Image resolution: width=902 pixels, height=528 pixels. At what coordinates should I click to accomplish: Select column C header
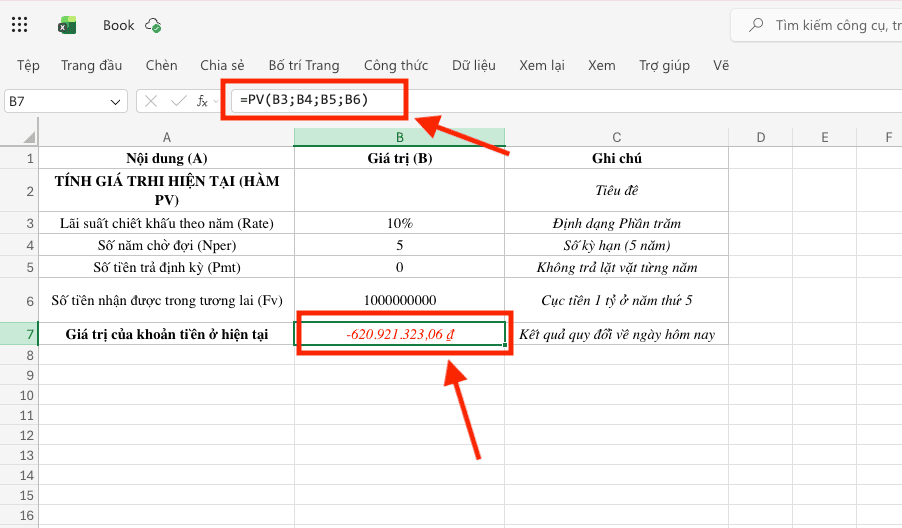[x=616, y=137]
